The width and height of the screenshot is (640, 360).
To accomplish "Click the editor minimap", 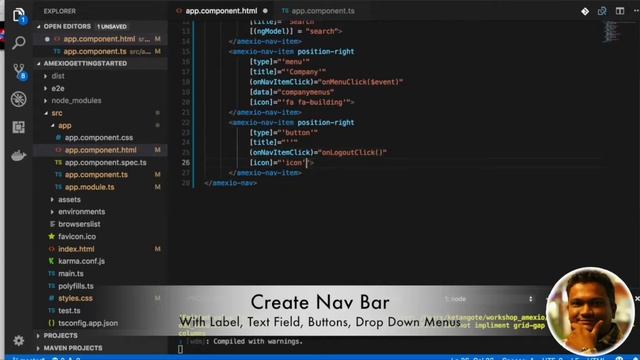I will pos(611,31).
